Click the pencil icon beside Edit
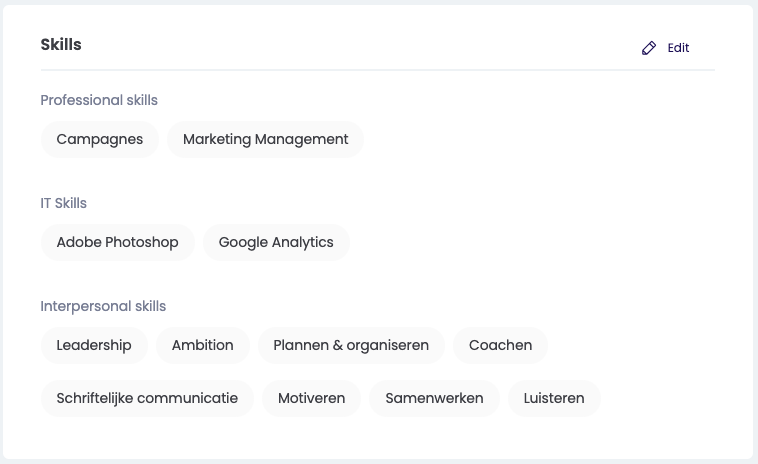The height and width of the screenshot is (464, 758). pyautogui.click(x=649, y=48)
